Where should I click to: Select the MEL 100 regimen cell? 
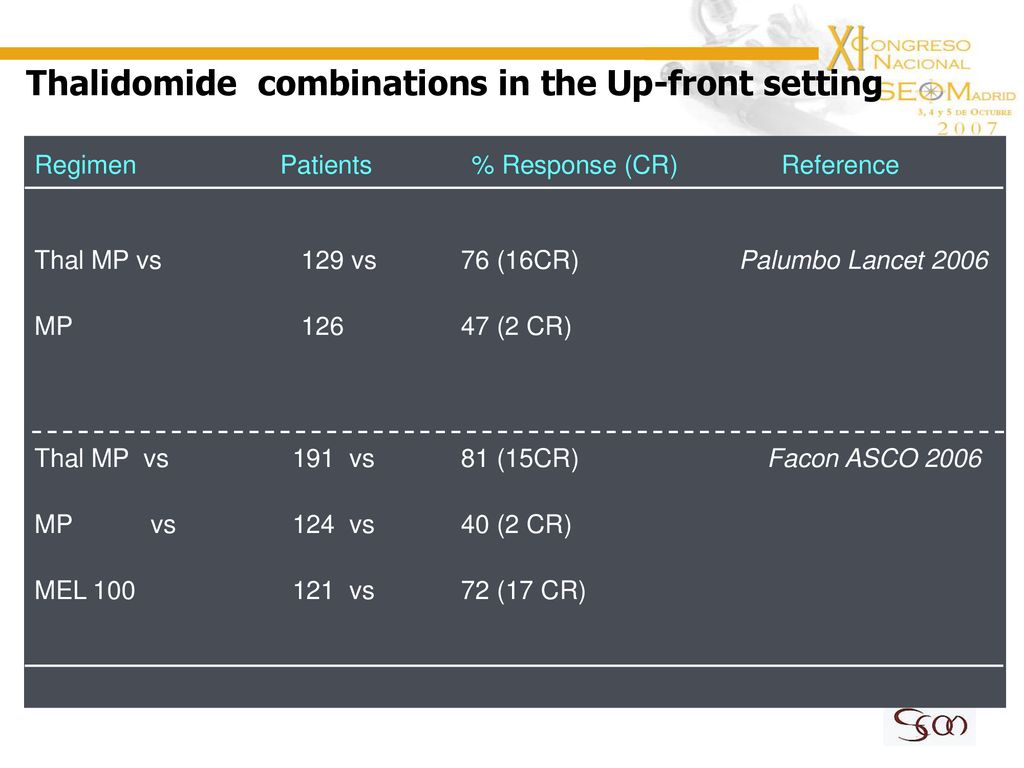[x=85, y=591]
